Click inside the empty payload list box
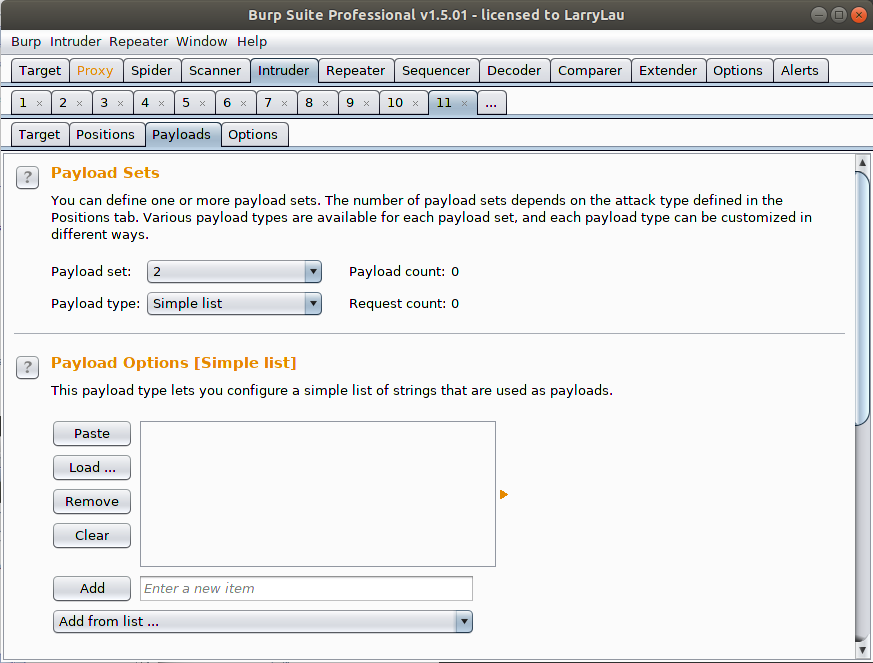This screenshot has width=873, height=663. (318, 494)
